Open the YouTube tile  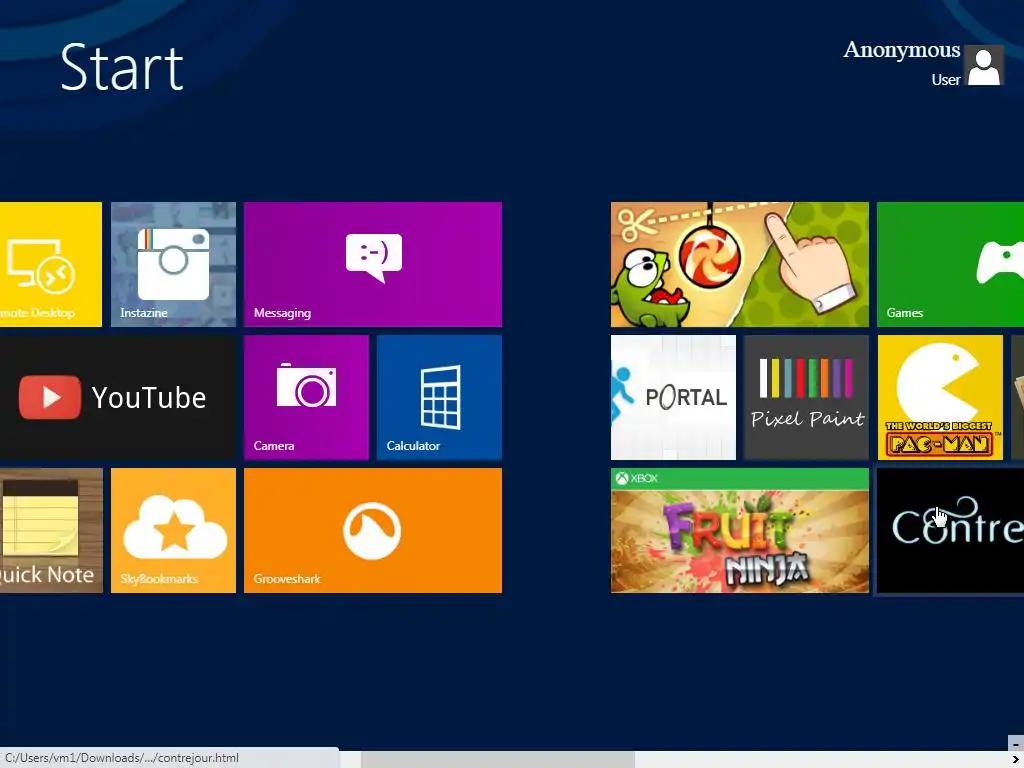coord(118,398)
